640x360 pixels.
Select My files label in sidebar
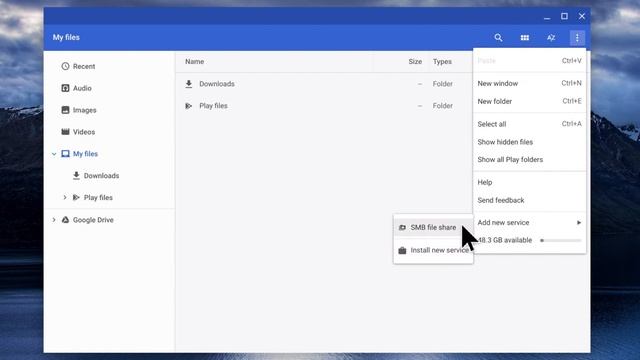point(85,154)
